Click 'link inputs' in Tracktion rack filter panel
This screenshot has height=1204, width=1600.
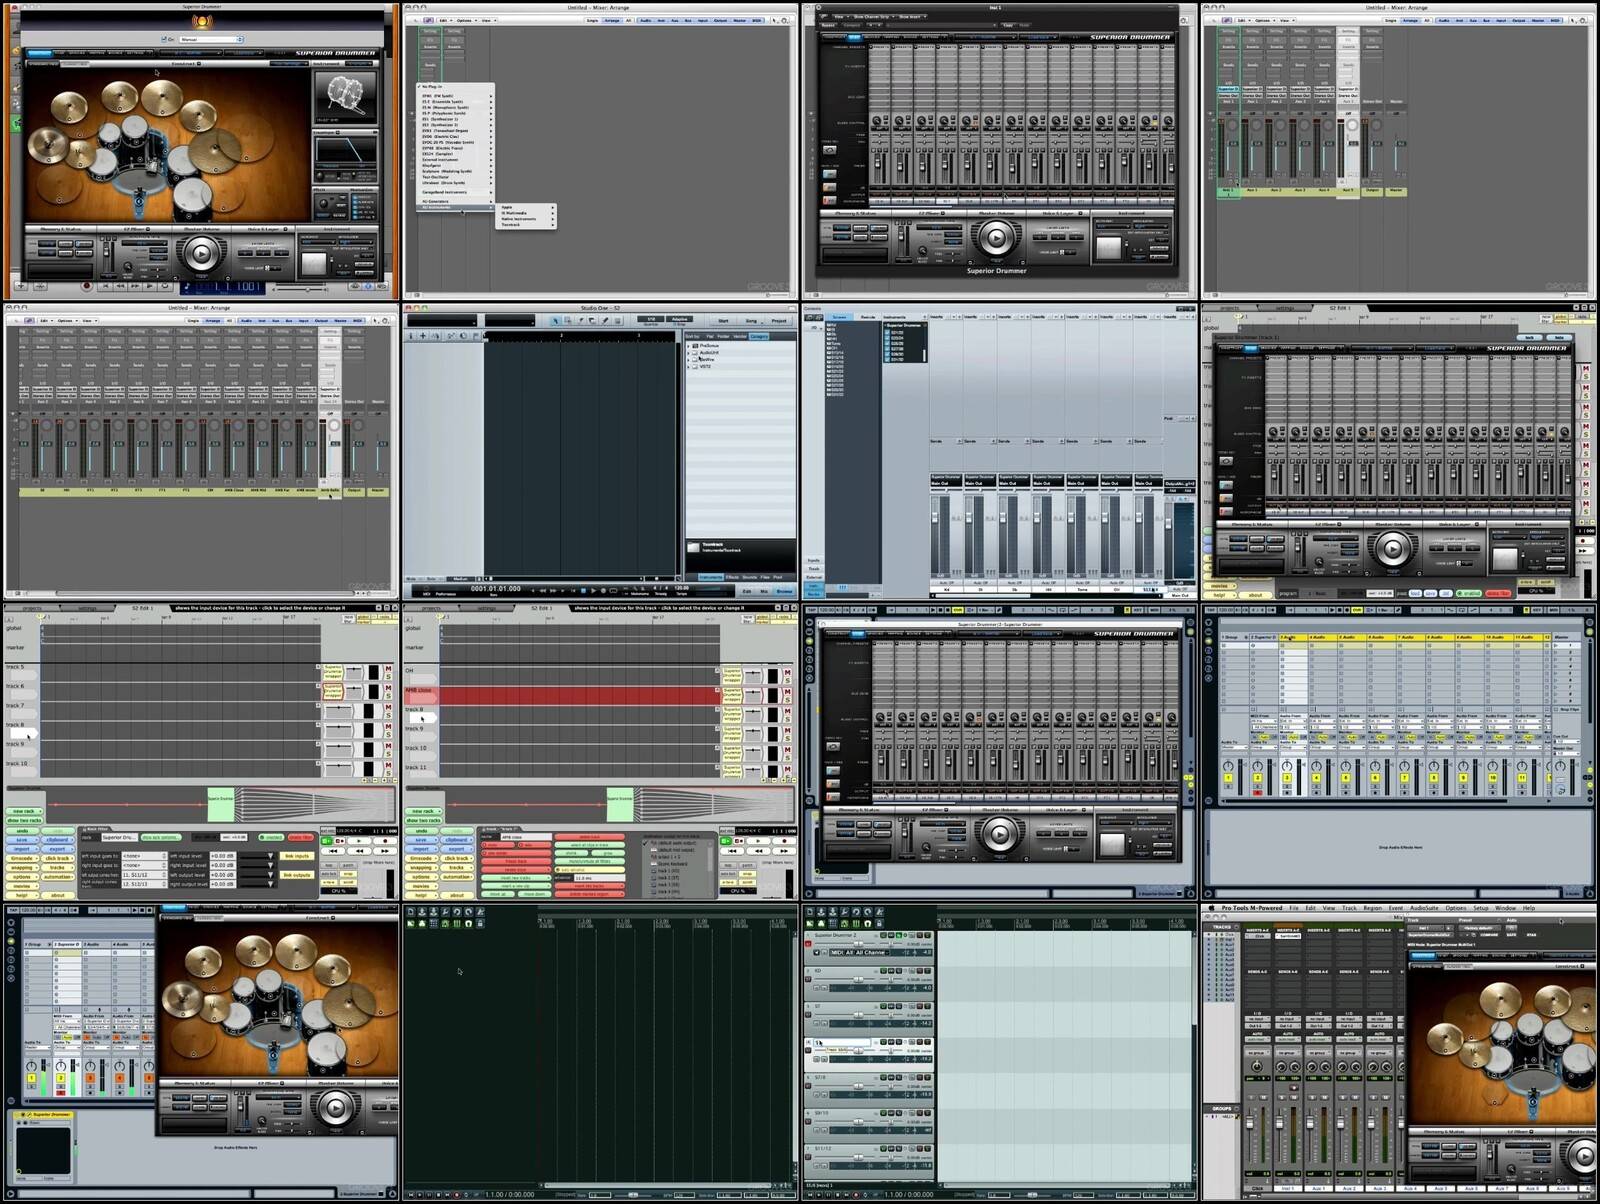tap(297, 856)
